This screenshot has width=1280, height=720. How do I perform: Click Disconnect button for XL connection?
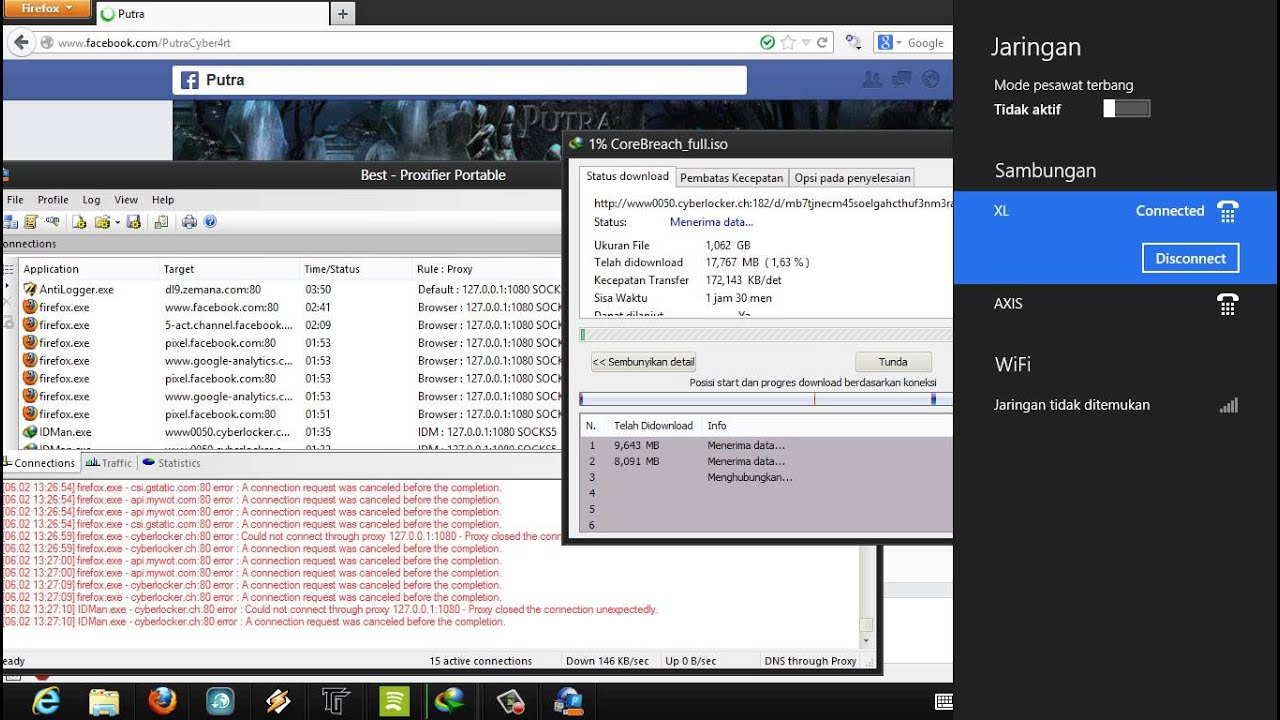[x=1190, y=258]
